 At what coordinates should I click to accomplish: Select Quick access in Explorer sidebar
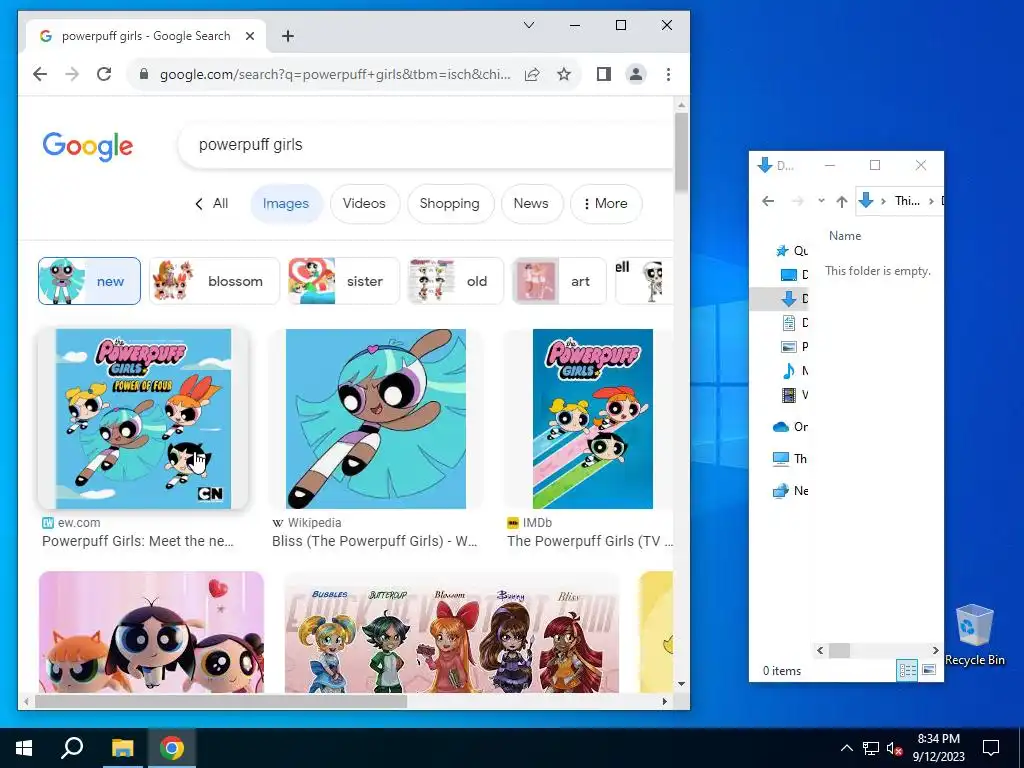click(791, 251)
